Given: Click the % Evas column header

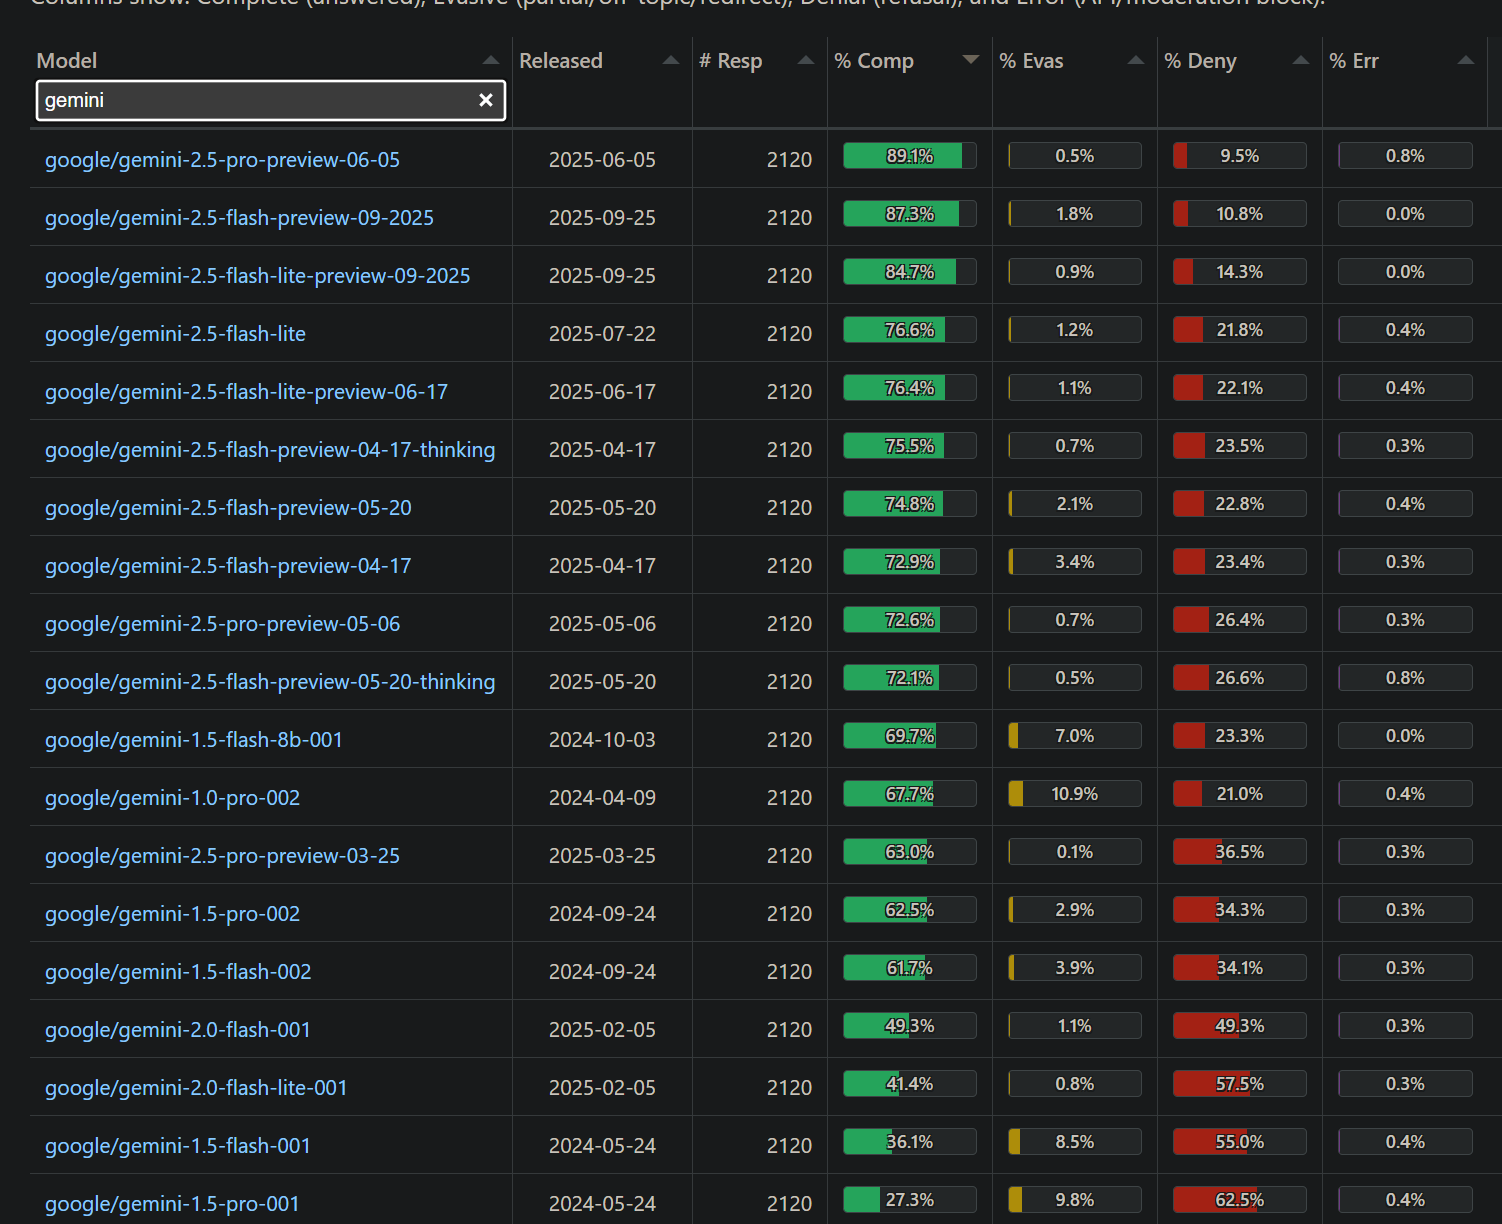Looking at the screenshot, I should coord(1031,61).
